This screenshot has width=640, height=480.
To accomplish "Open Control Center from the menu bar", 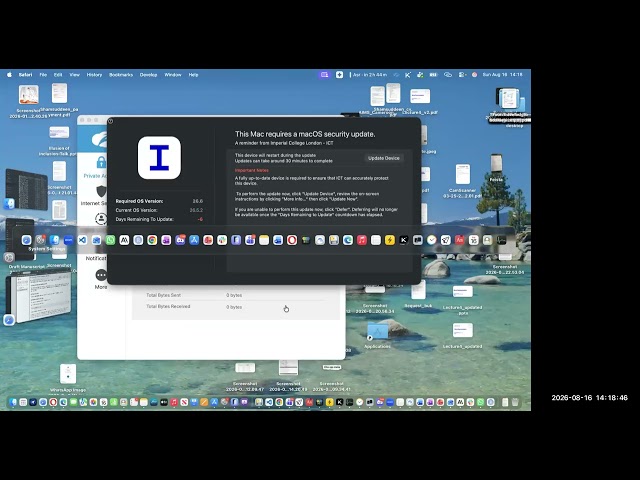I will [x=462, y=75].
